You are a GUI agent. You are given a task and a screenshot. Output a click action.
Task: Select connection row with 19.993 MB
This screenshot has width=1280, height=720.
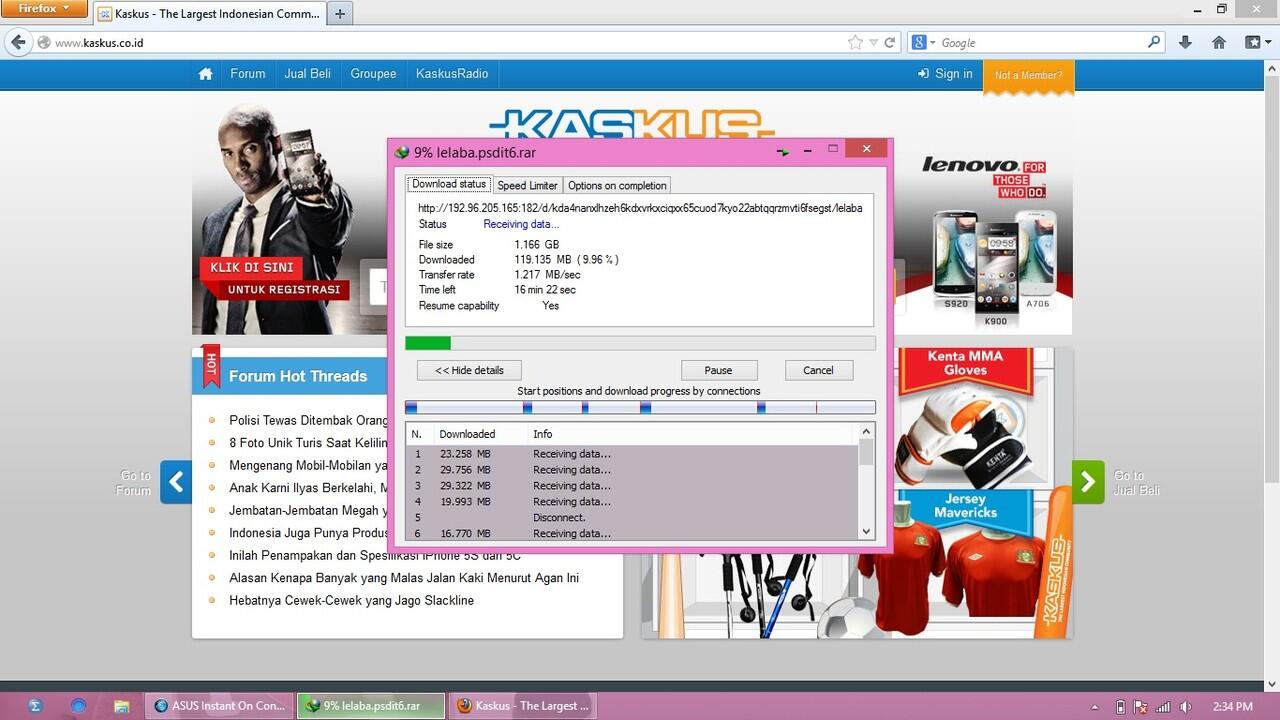(632, 502)
